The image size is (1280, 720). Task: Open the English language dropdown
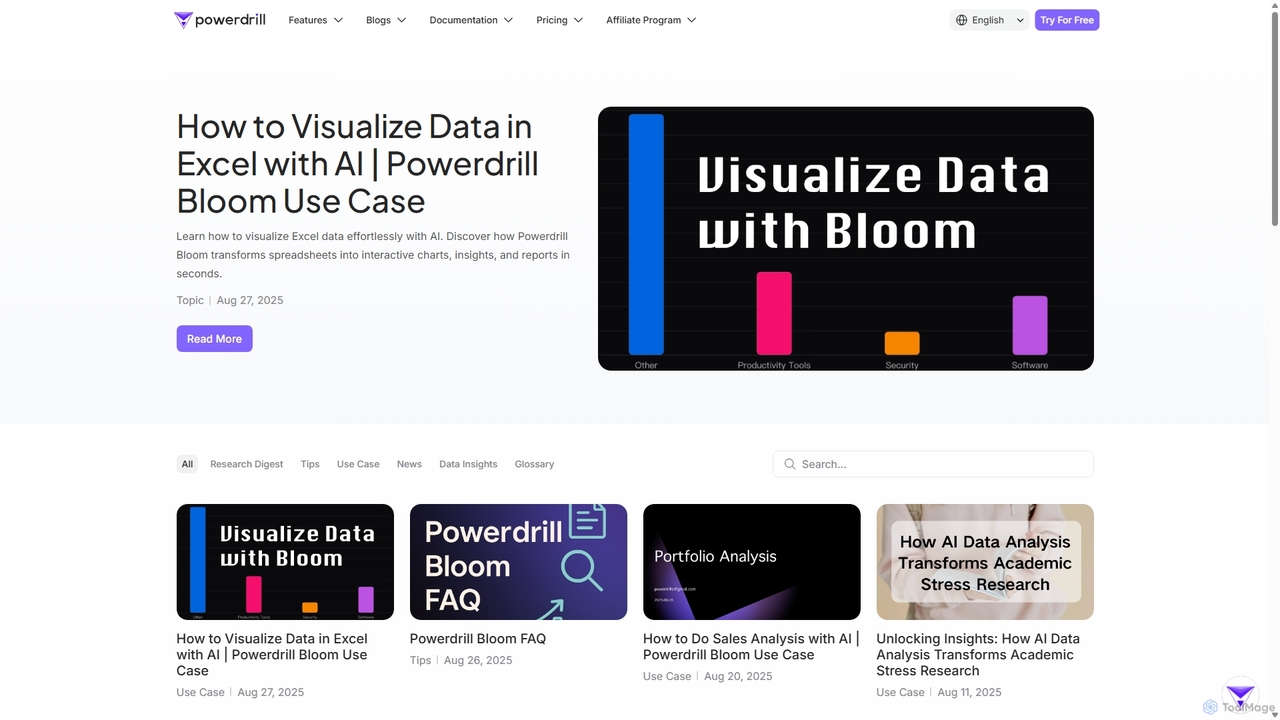point(989,20)
